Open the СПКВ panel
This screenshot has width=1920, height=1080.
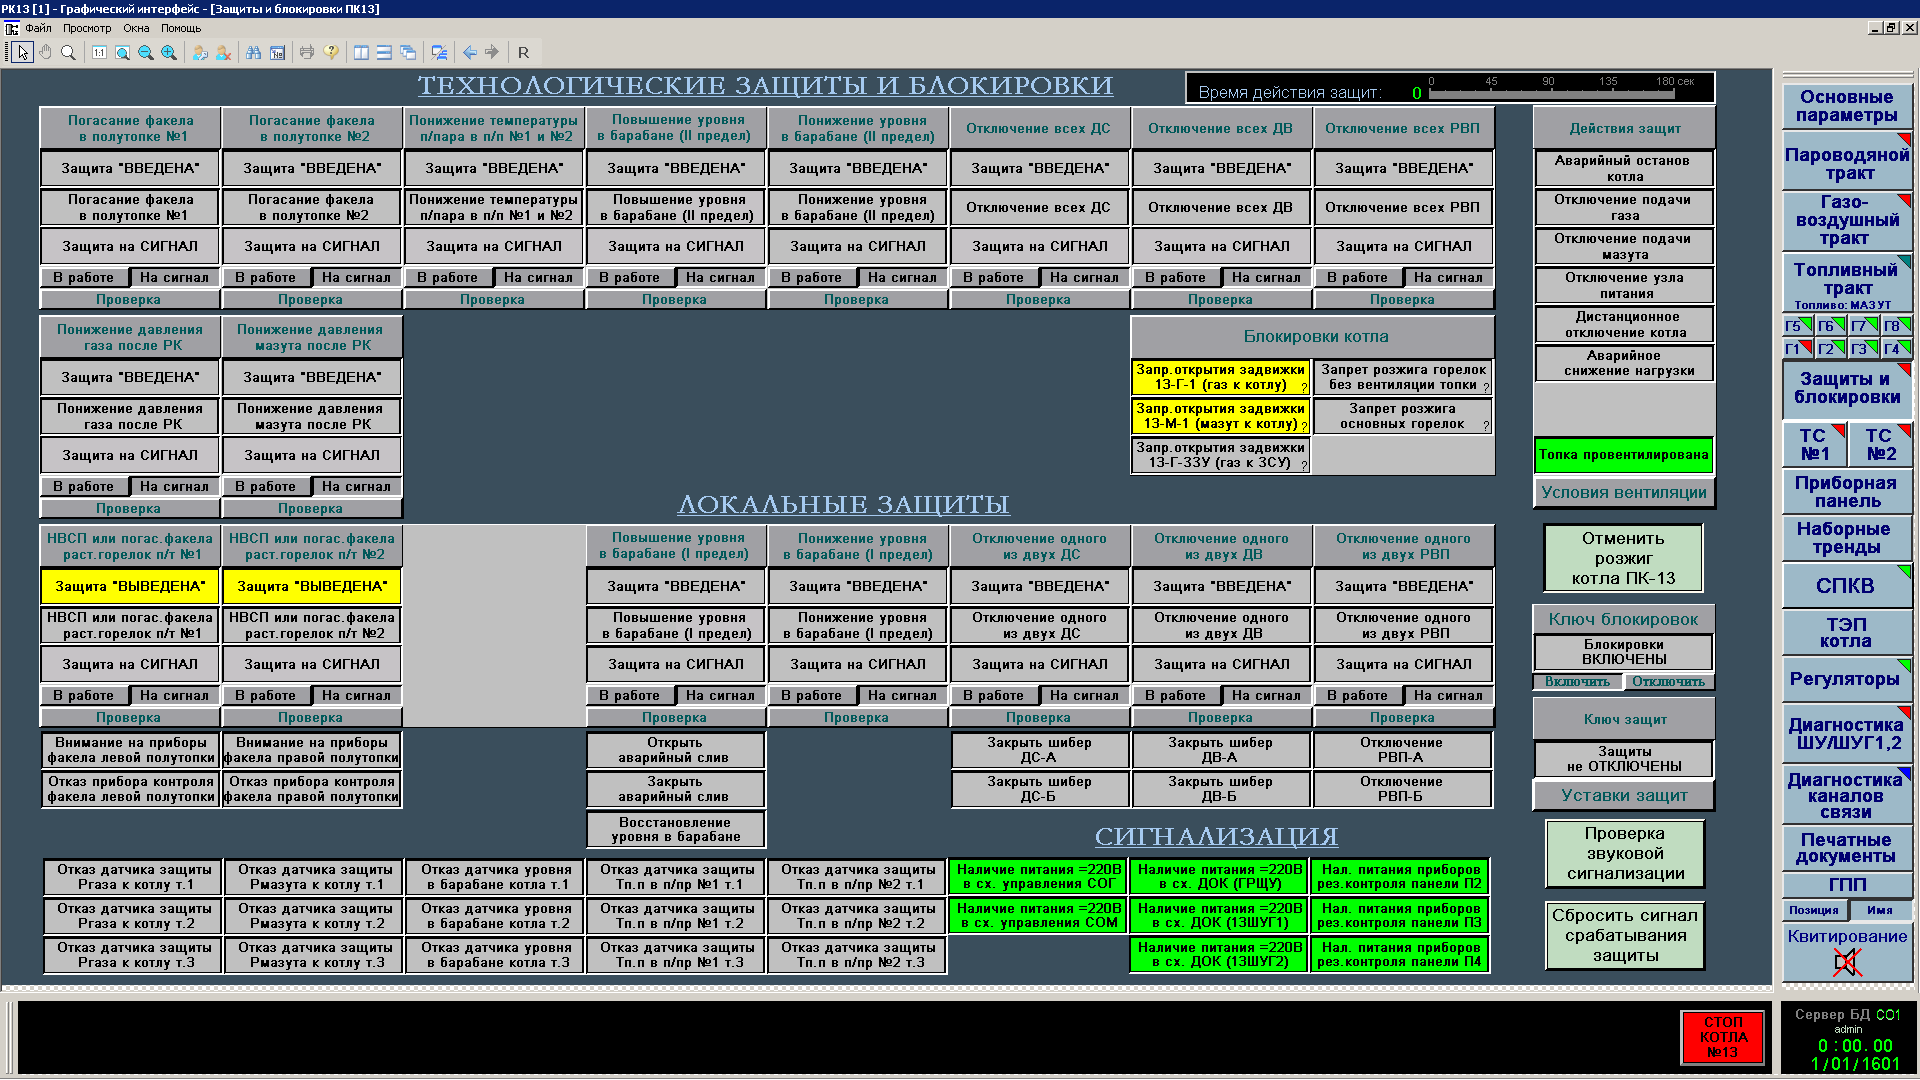click(x=1847, y=586)
